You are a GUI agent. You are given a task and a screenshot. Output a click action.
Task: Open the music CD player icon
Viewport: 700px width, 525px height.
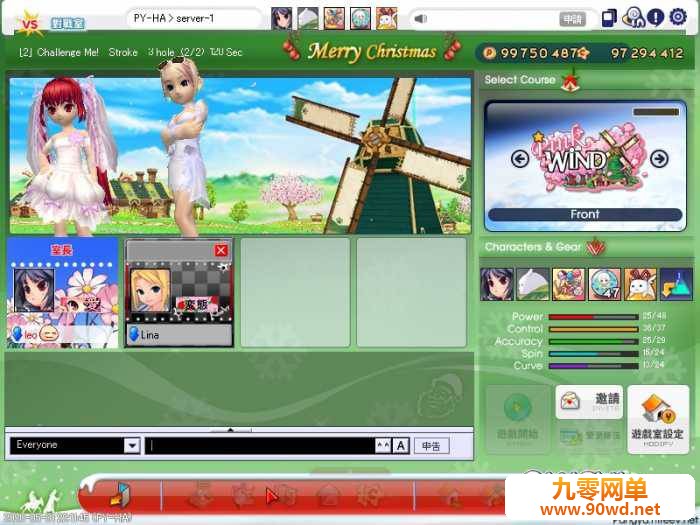pos(633,18)
